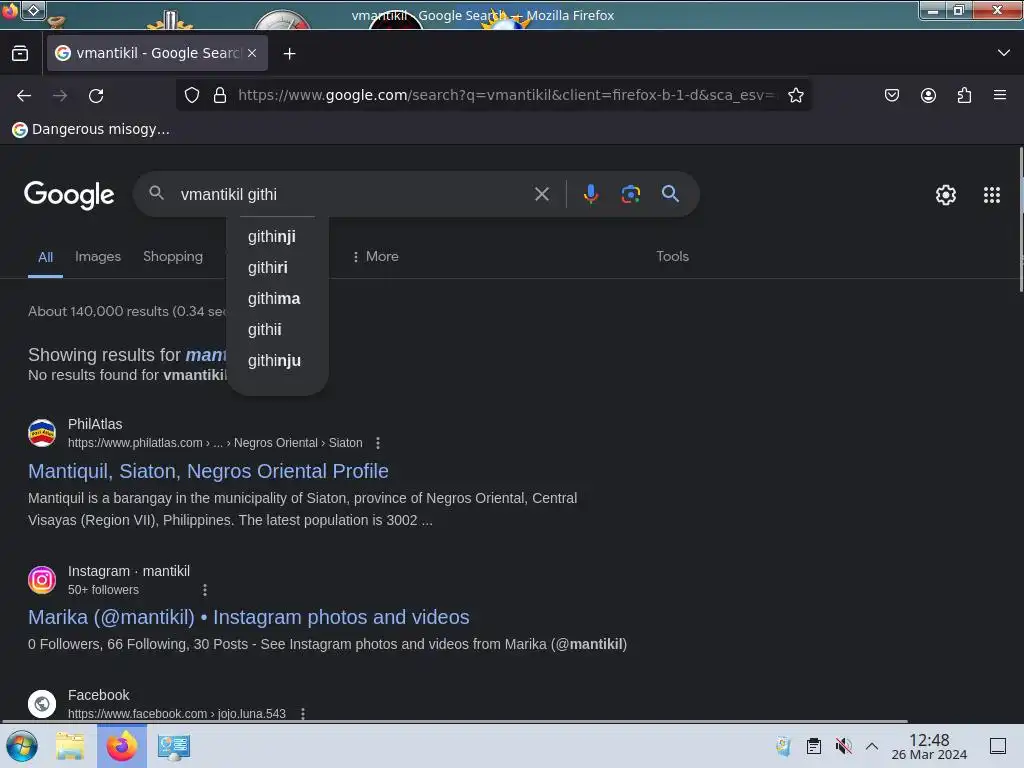Click in the vmantikil githi search field
This screenshot has width=1024, height=768.
click(x=353, y=194)
